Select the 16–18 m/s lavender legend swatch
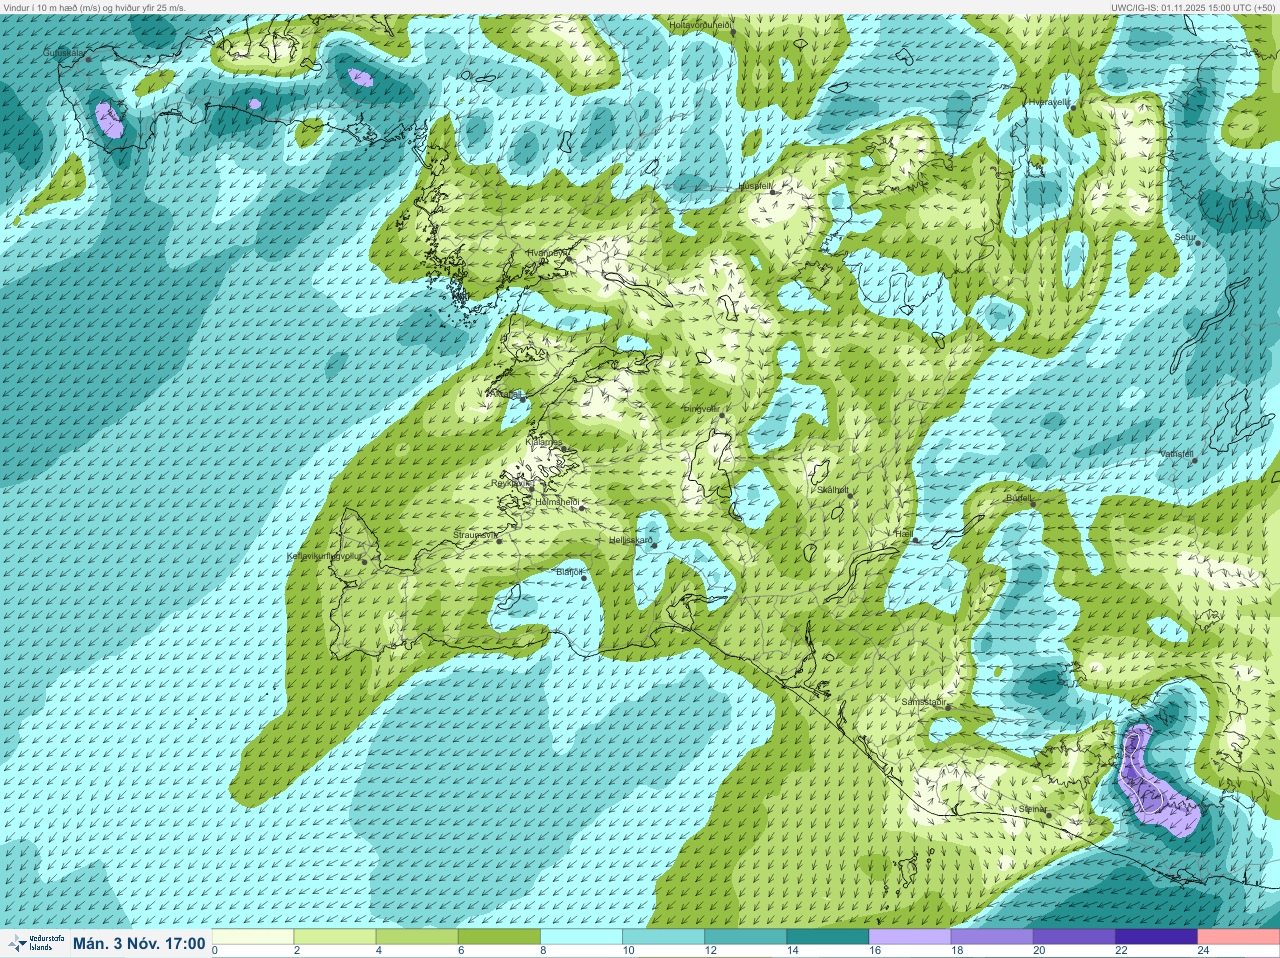Image resolution: width=1280 pixels, height=958 pixels. tap(909, 937)
